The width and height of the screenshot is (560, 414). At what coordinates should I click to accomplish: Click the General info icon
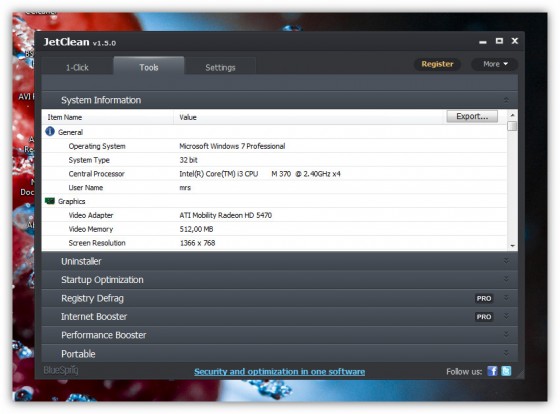coord(50,131)
